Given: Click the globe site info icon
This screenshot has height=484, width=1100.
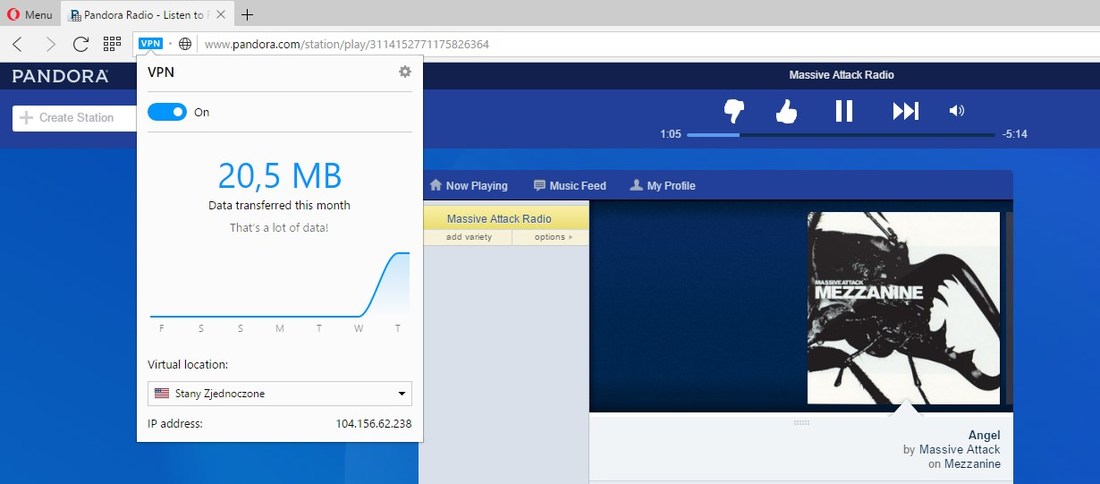Looking at the screenshot, I should pos(185,44).
